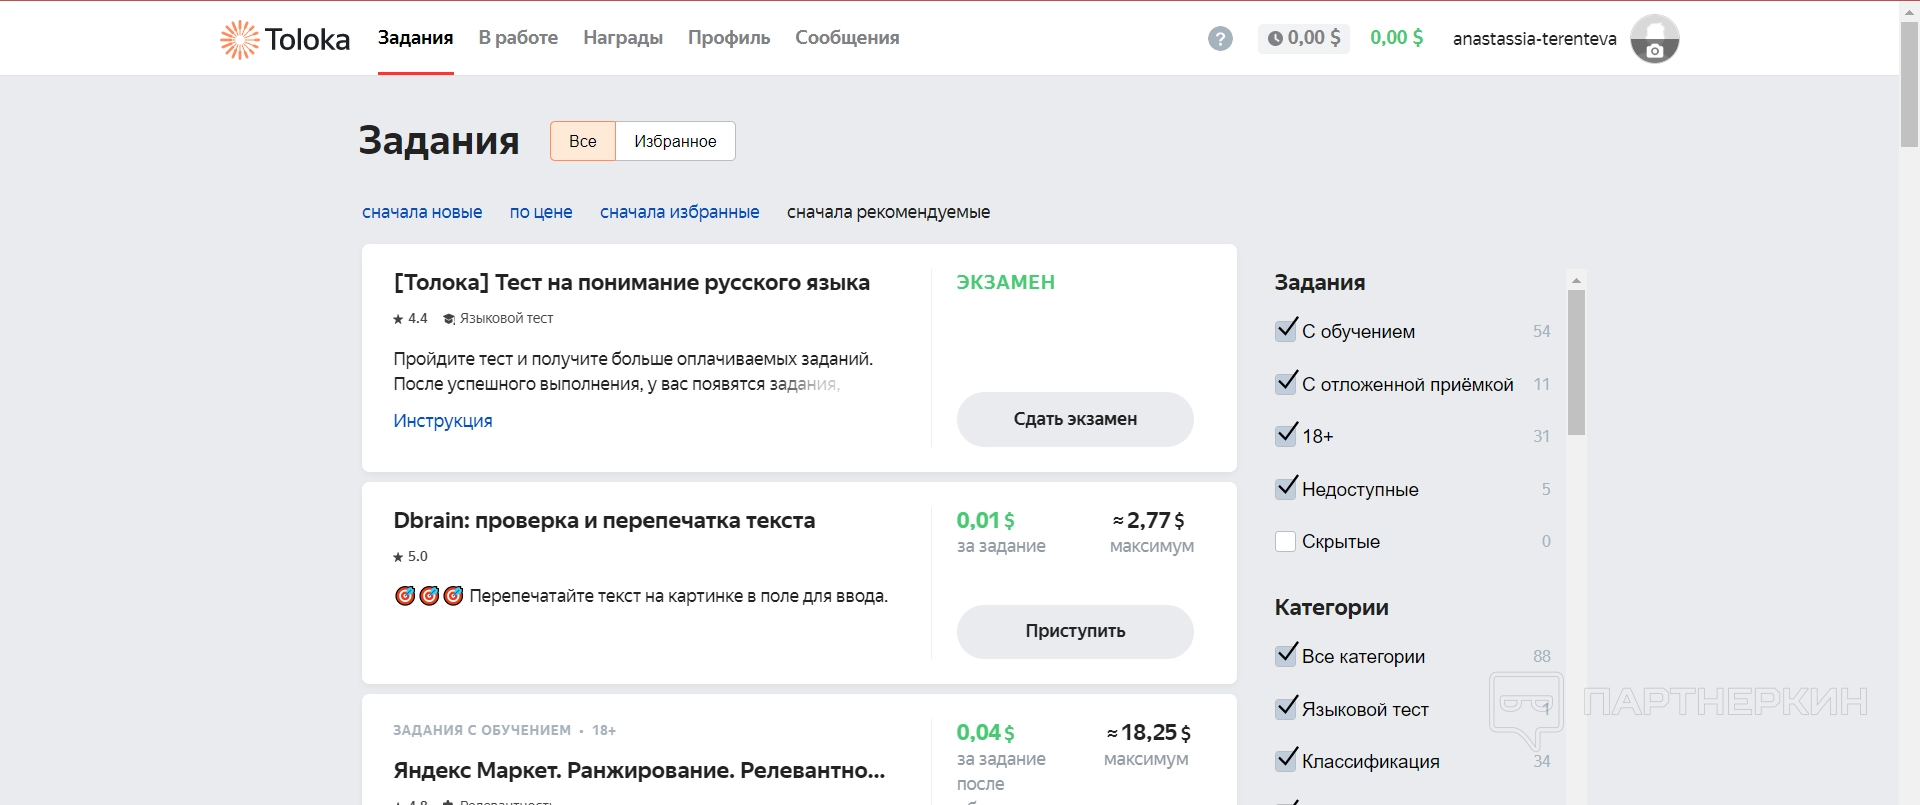Open the Инструкция link
Screen dimensions: 1920x805
click(443, 421)
